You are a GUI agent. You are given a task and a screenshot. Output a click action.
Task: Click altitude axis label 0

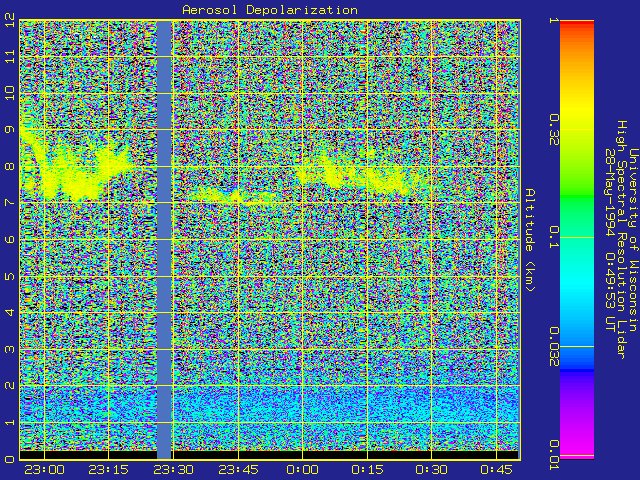tap(10, 459)
